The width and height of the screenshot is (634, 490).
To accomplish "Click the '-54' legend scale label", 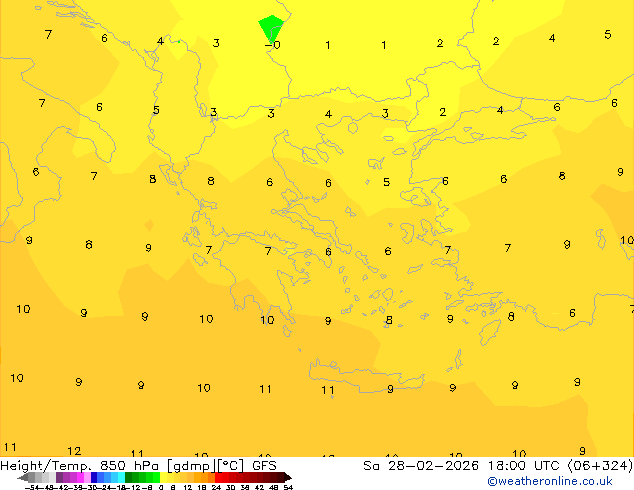I will coord(32,487).
